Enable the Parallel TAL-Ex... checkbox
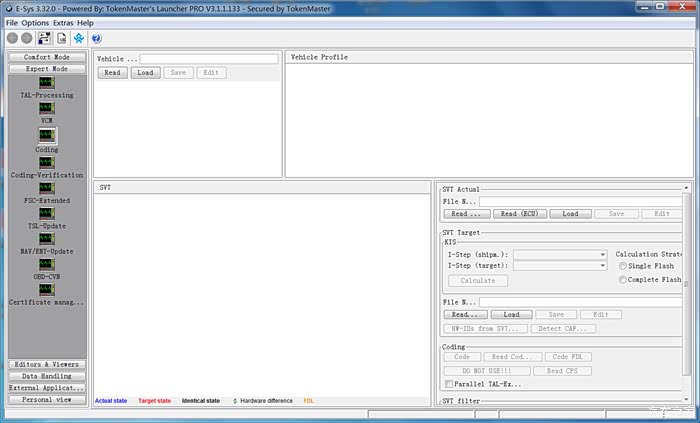The width and height of the screenshot is (700, 423). 449,384
